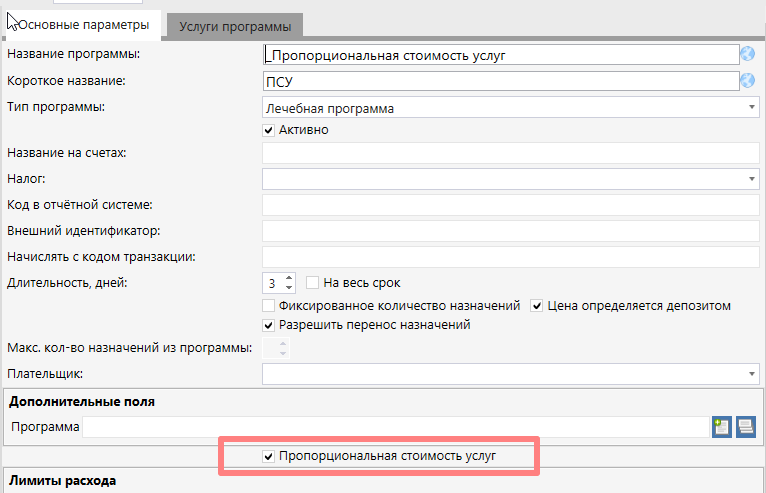Enable the На весь срок checkbox

[313, 282]
